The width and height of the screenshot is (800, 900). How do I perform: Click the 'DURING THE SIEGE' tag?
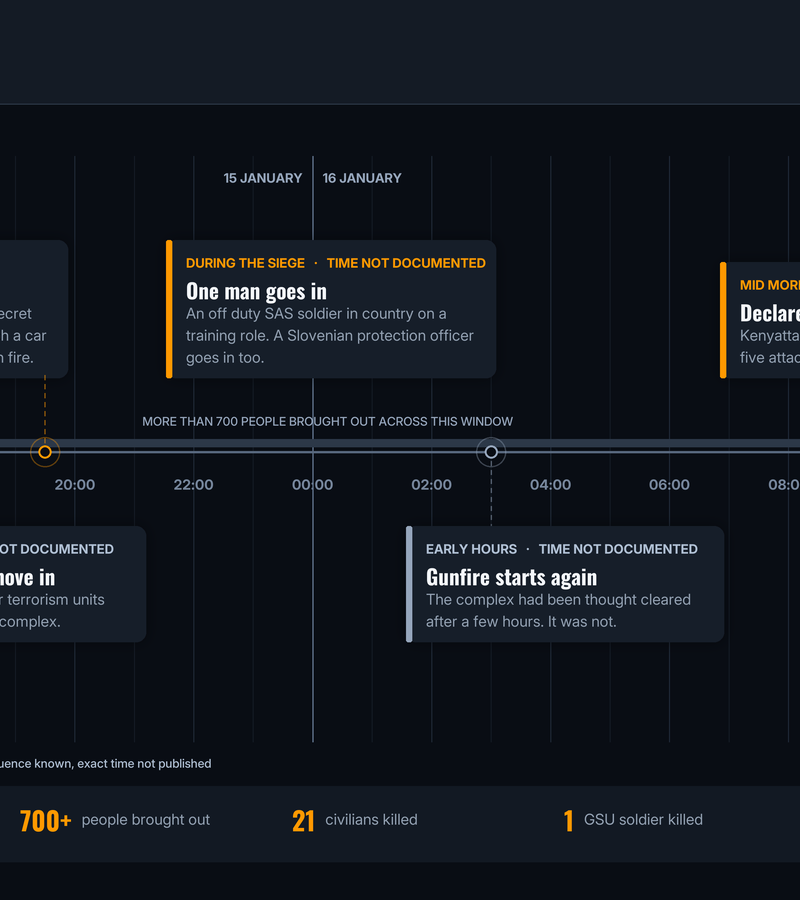coord(245,263)
